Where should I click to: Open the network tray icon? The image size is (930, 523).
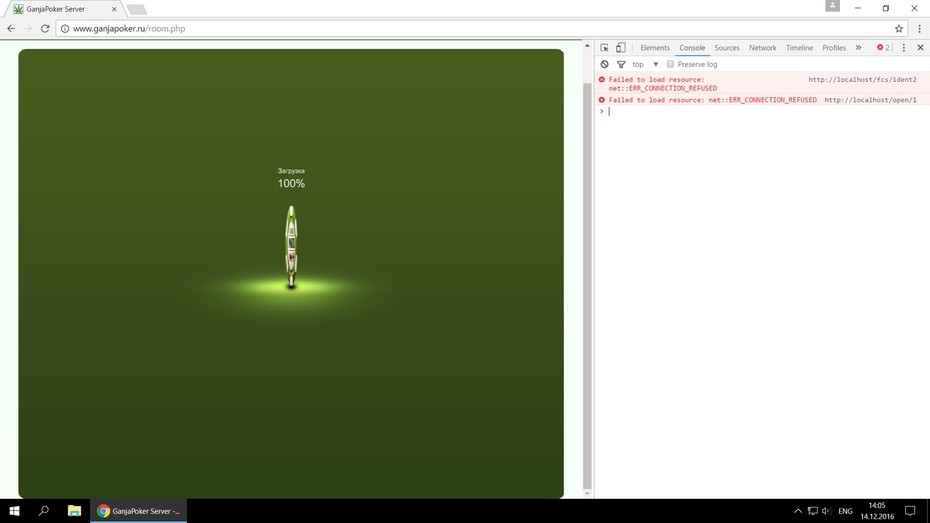[813, 511]
